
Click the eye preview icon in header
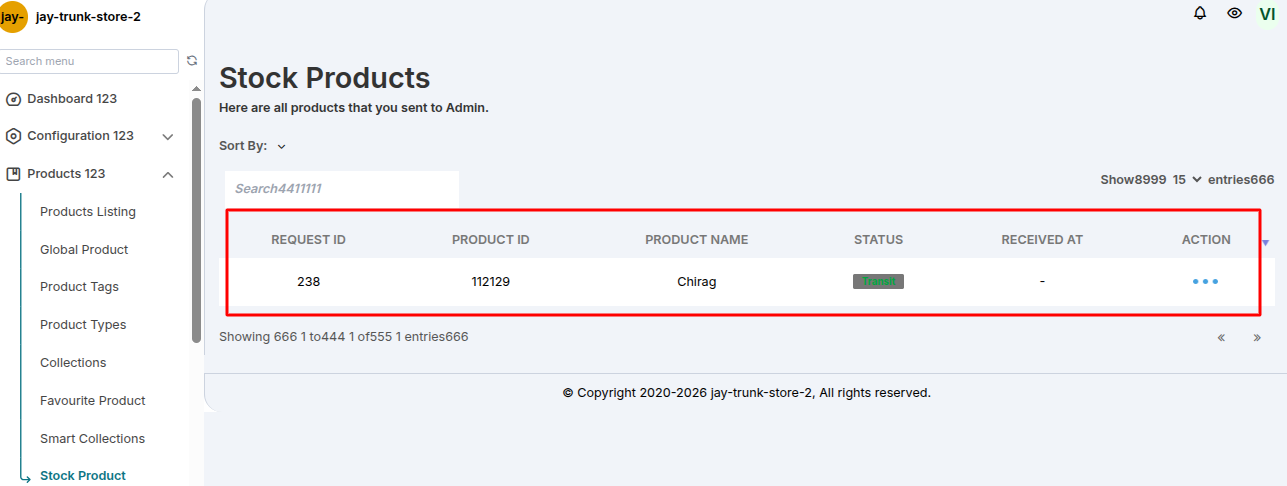[x=1235, y=13]
